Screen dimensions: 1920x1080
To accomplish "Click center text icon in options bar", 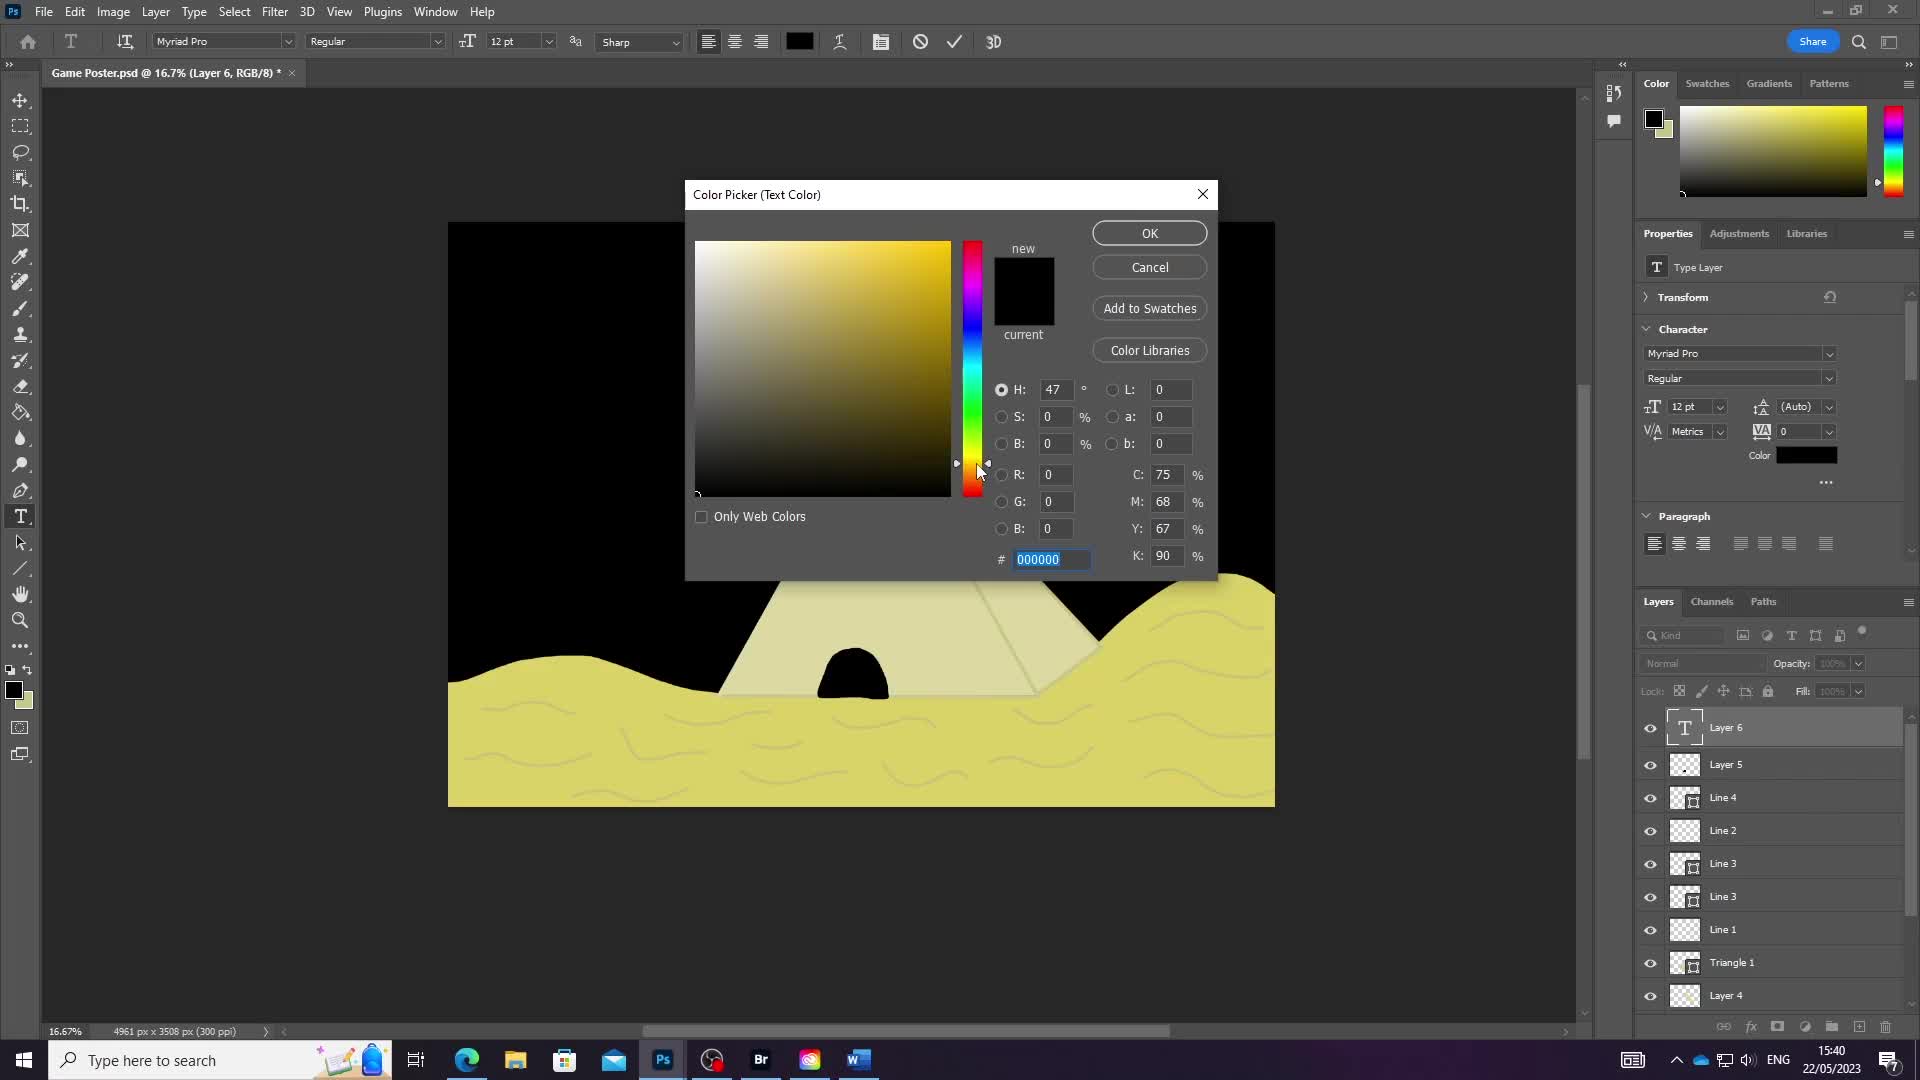I will [x=735, y=42].
